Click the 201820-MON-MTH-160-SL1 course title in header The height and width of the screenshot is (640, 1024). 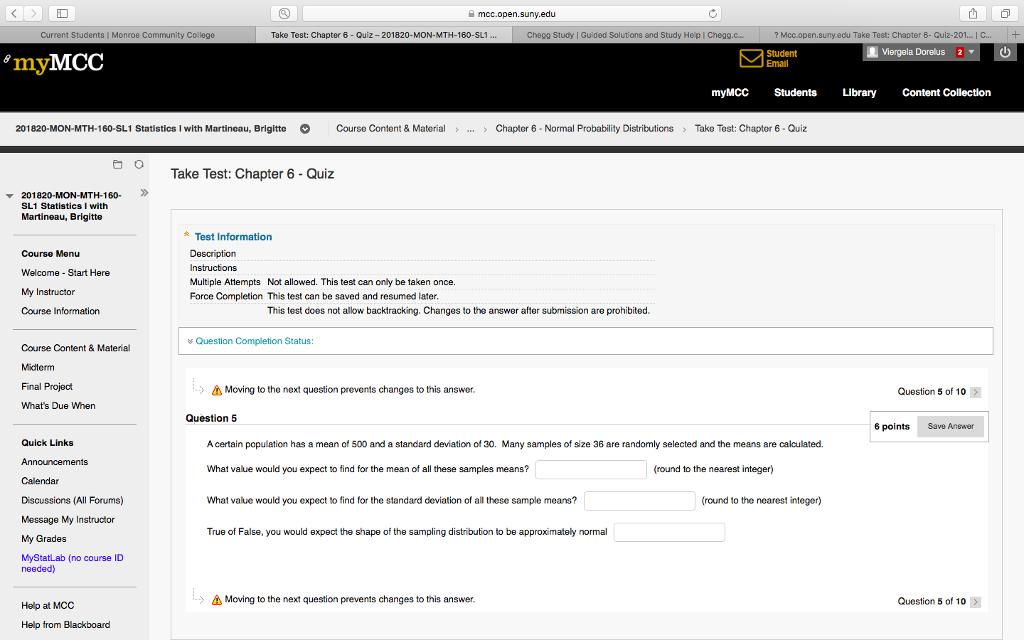point(151,129)
